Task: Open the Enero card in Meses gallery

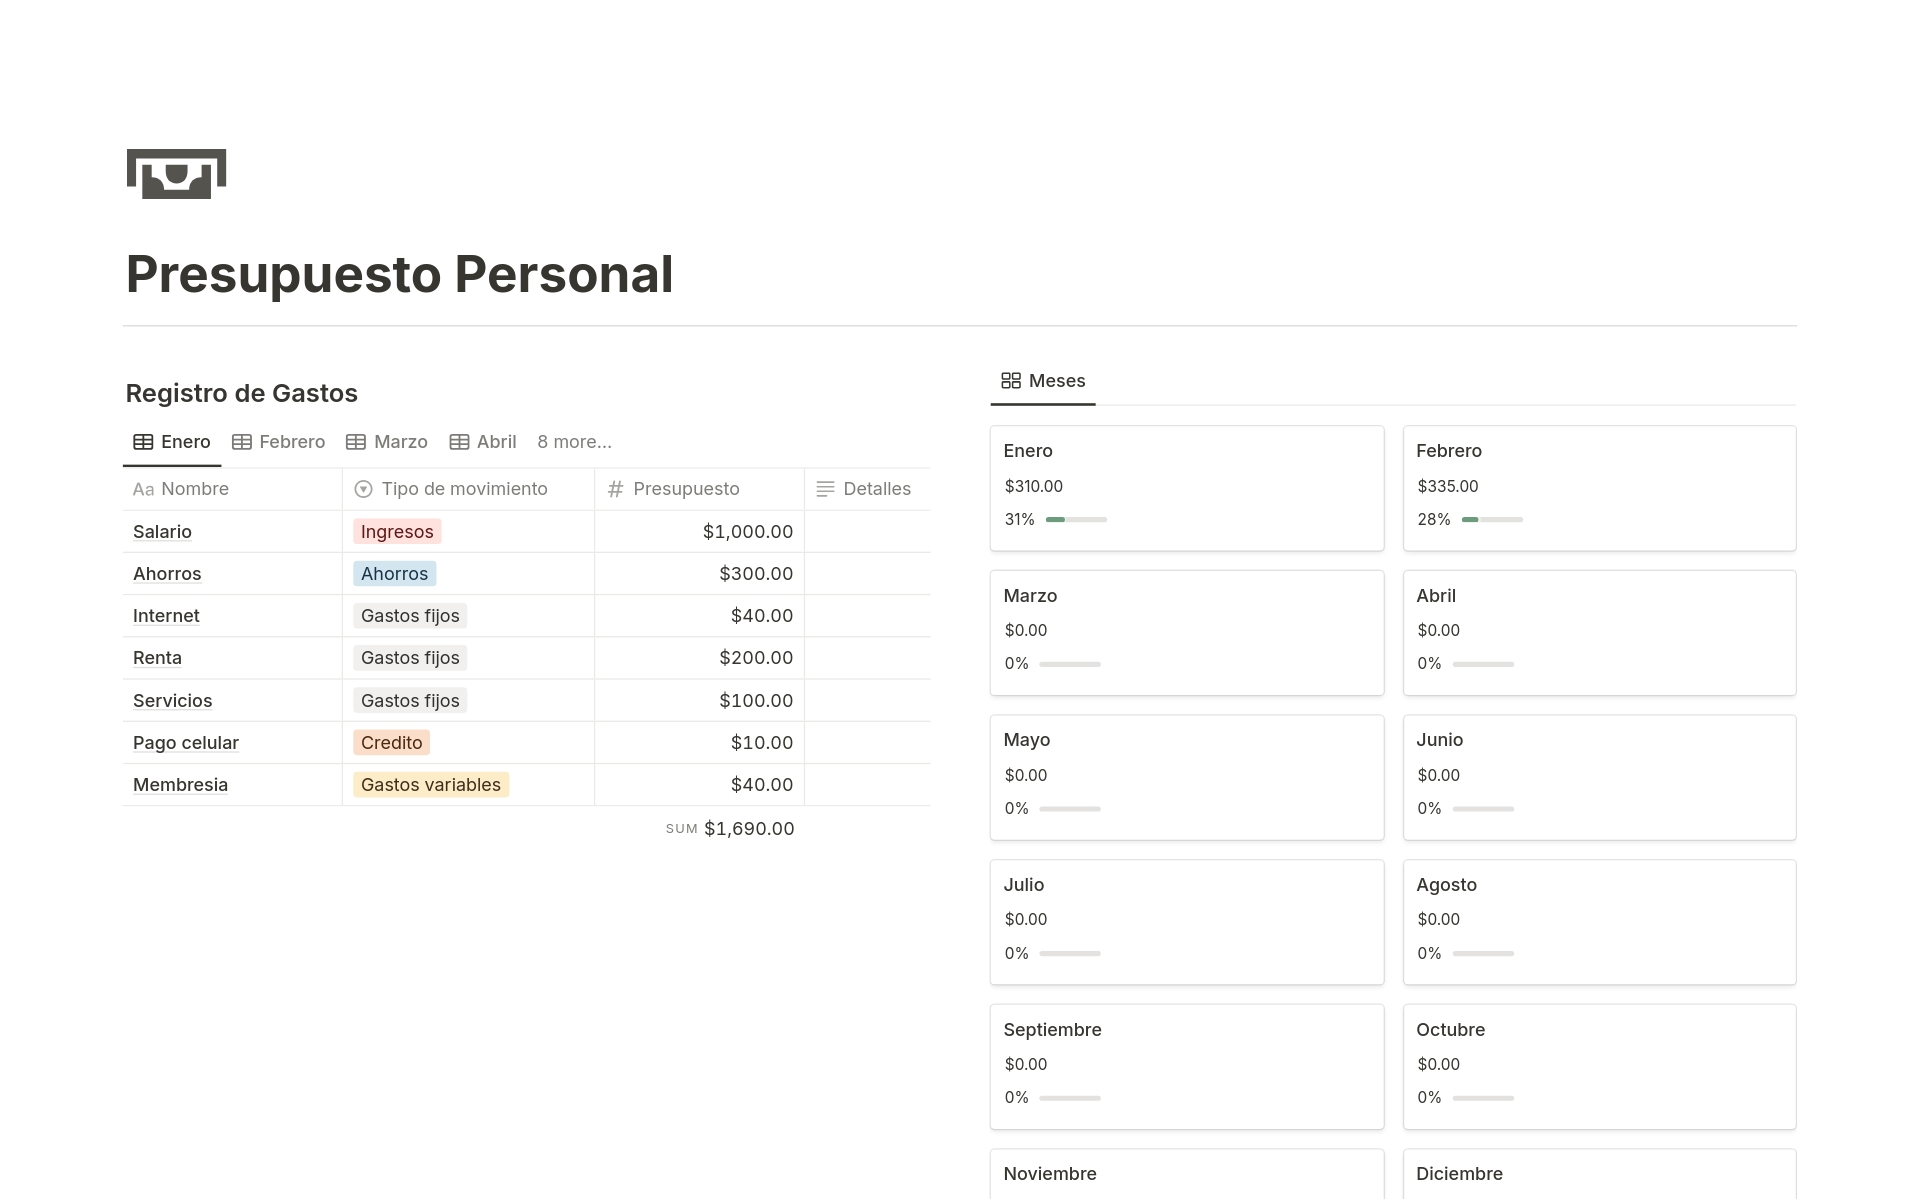Action: [1186, 487]
